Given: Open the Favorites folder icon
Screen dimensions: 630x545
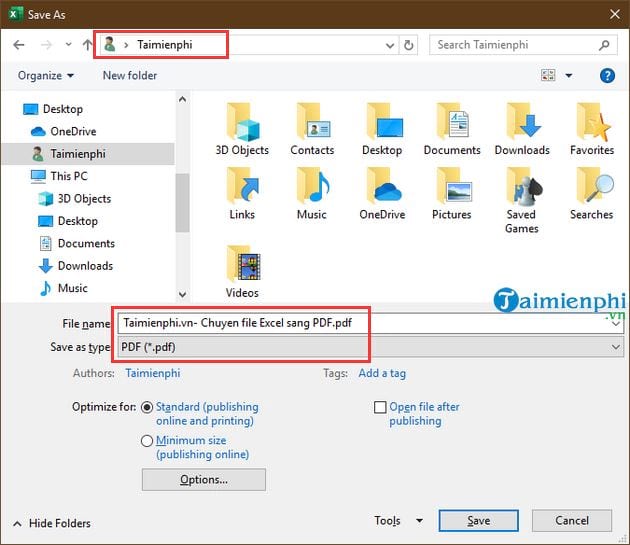Looking at the screenshot, I should (x=592, y=129).
